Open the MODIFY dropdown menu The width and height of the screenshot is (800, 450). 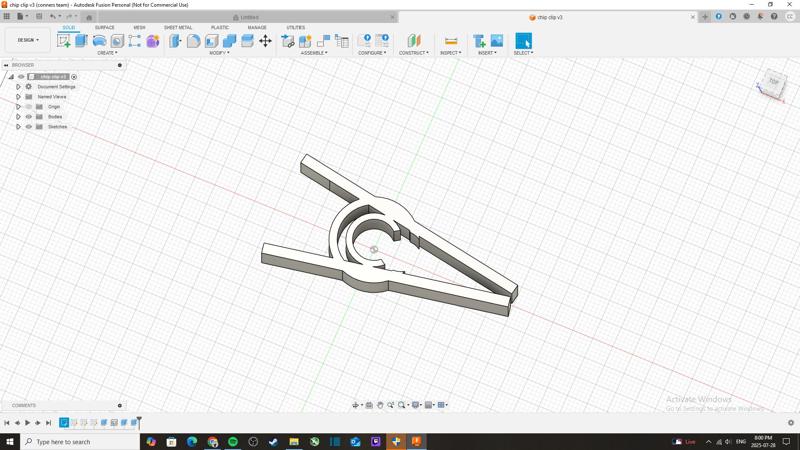[219, 53]
